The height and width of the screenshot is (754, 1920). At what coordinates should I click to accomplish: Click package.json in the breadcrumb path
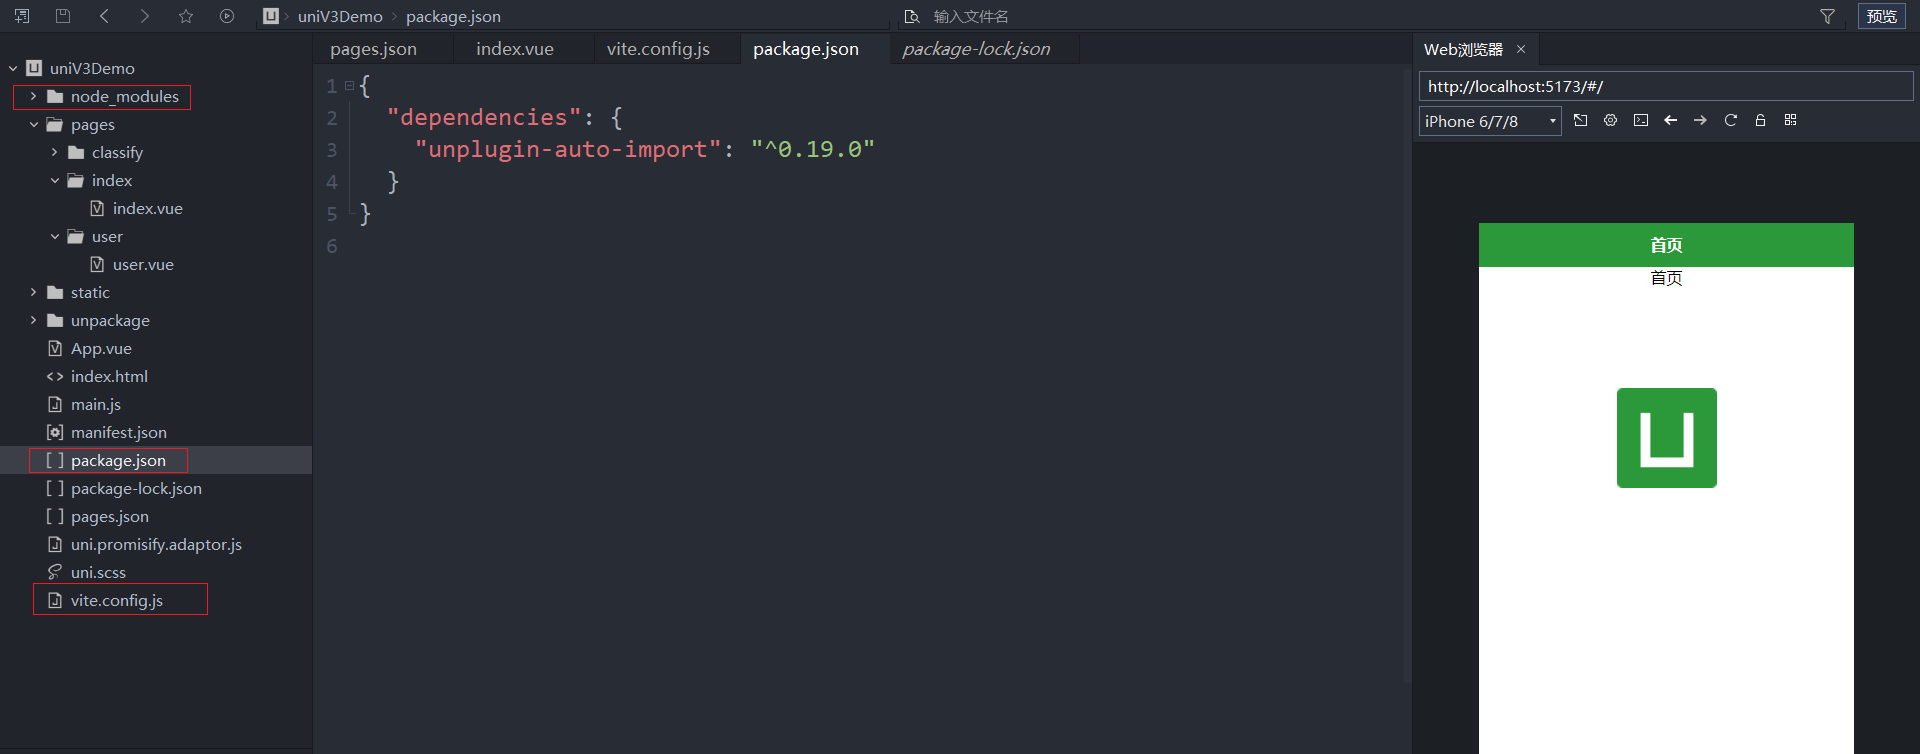click(x=453, y=16)
